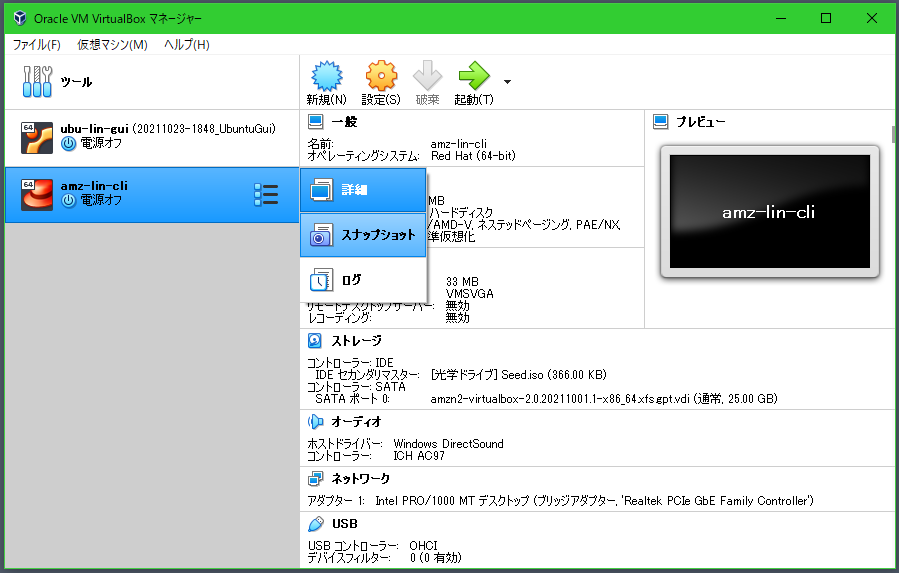The image size is (899, 573).
Task: Toggle the amz-lin-cli machine menu list icon
Action: pyautogui.click(x=266, y=195)
